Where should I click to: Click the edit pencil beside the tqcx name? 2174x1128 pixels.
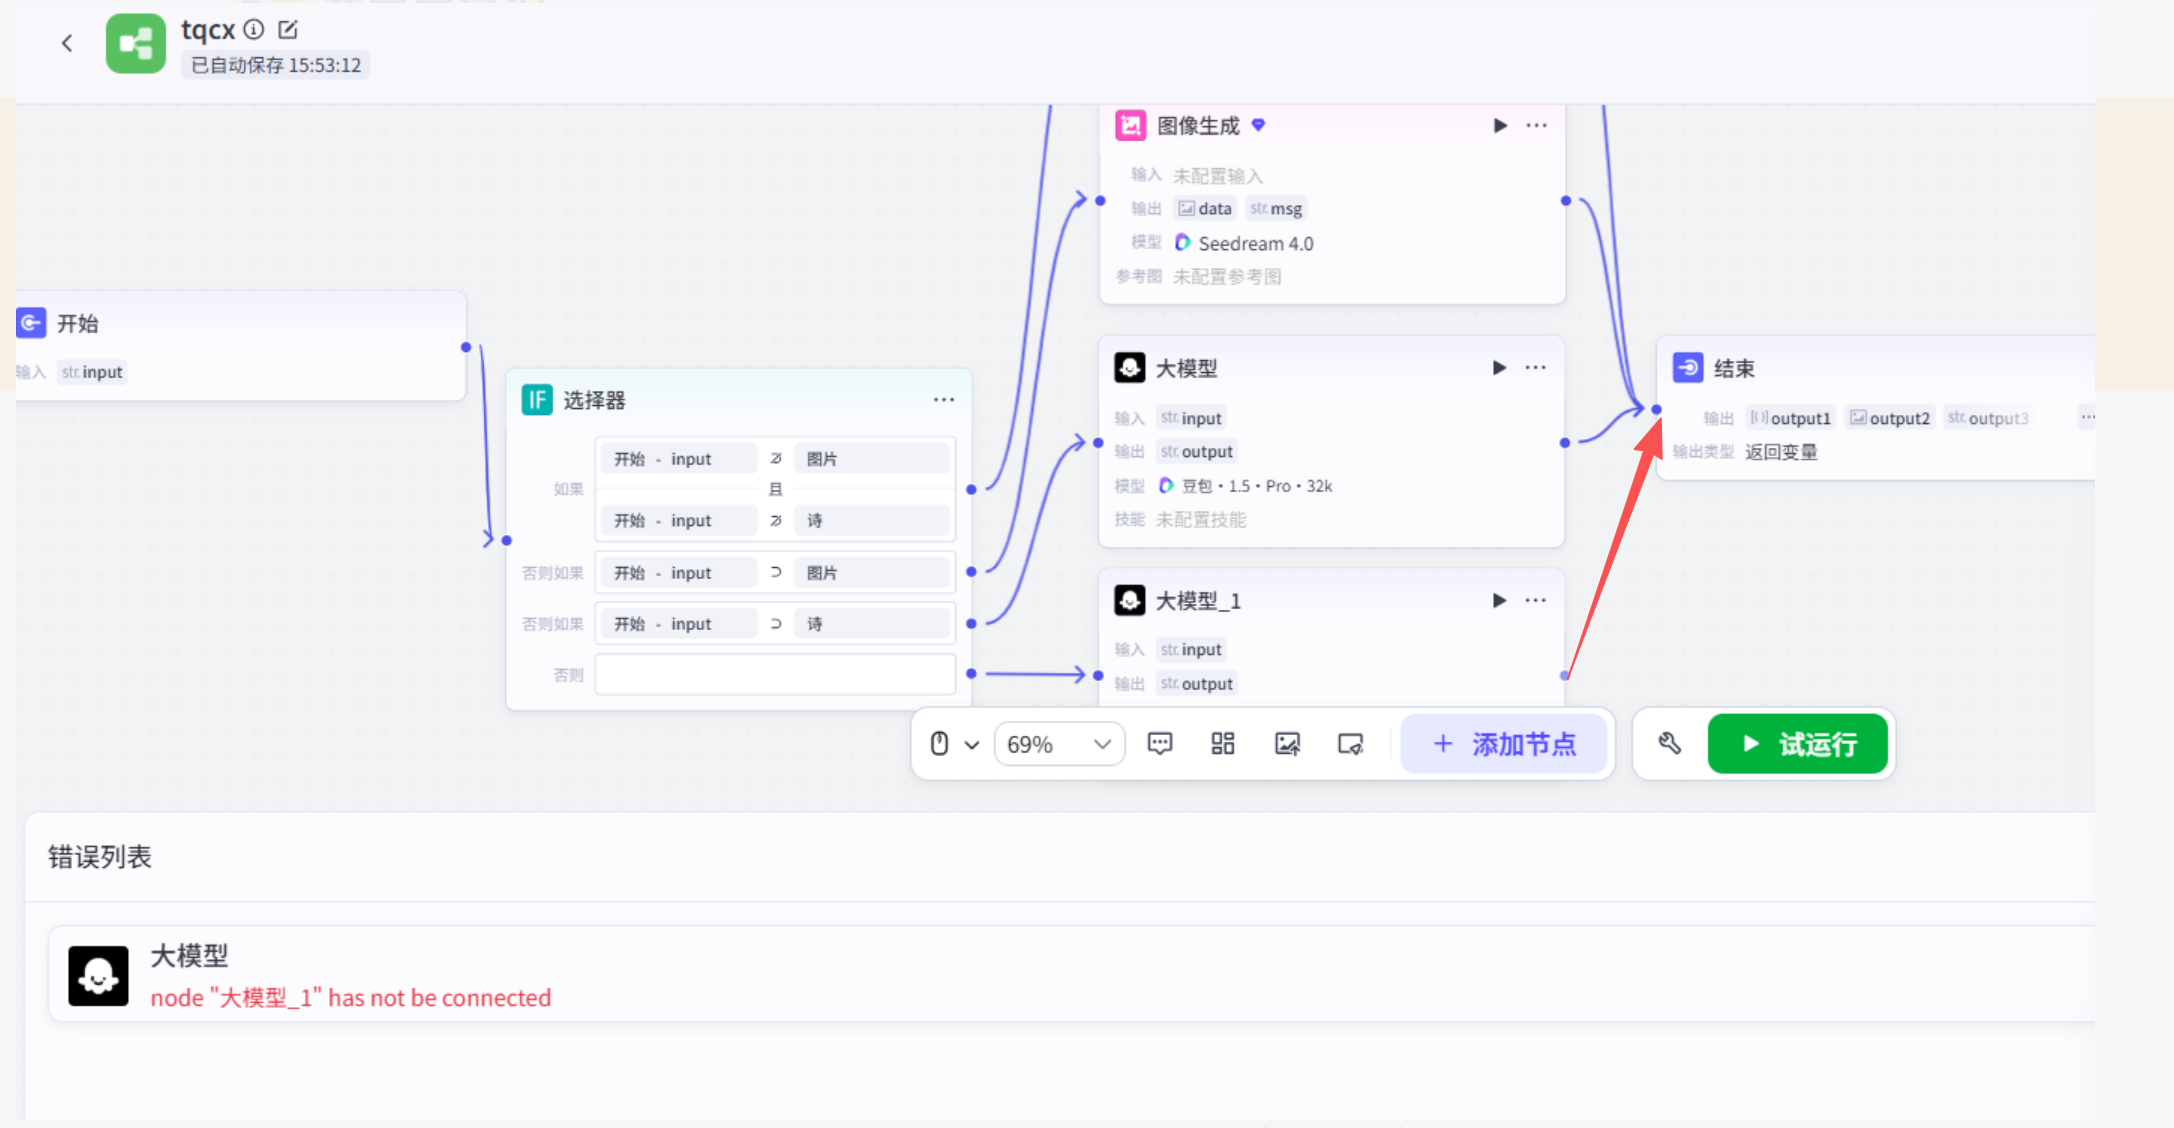(288, 30)
